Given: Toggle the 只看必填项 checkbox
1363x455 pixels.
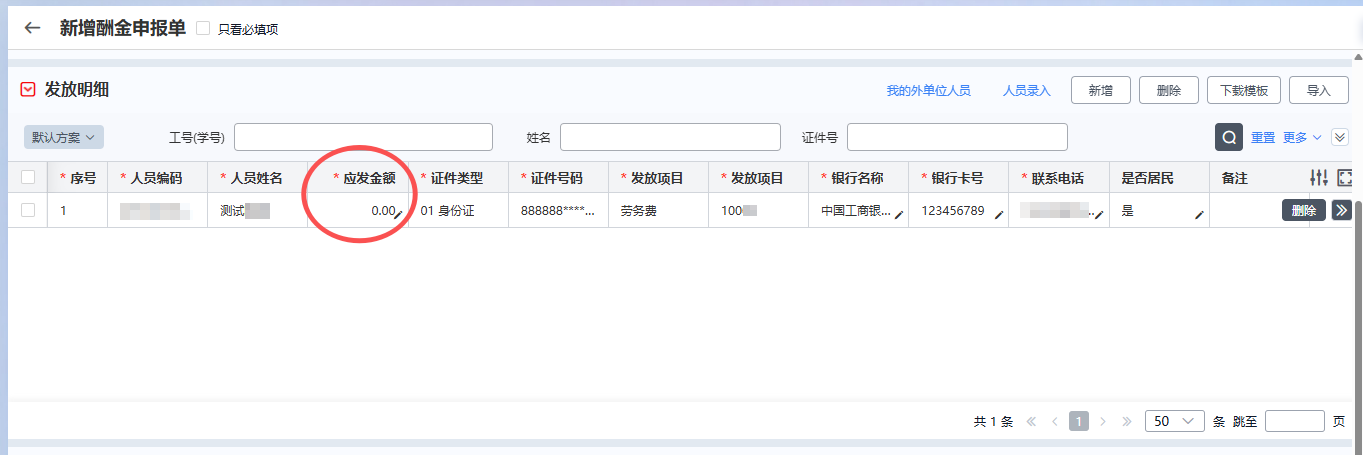Looking at the screenshot, I should click(x=203, y=28).
